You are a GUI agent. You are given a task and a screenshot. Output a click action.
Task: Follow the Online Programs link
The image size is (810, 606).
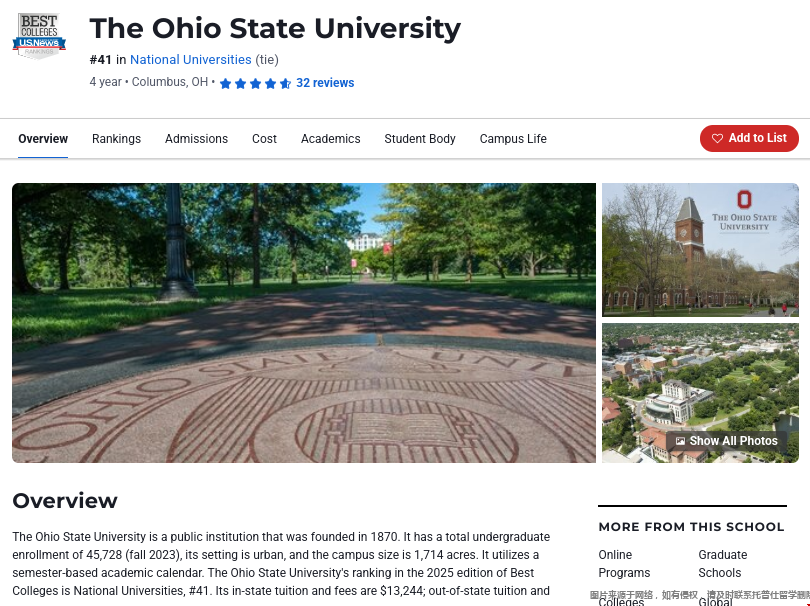tap(624, 564)
